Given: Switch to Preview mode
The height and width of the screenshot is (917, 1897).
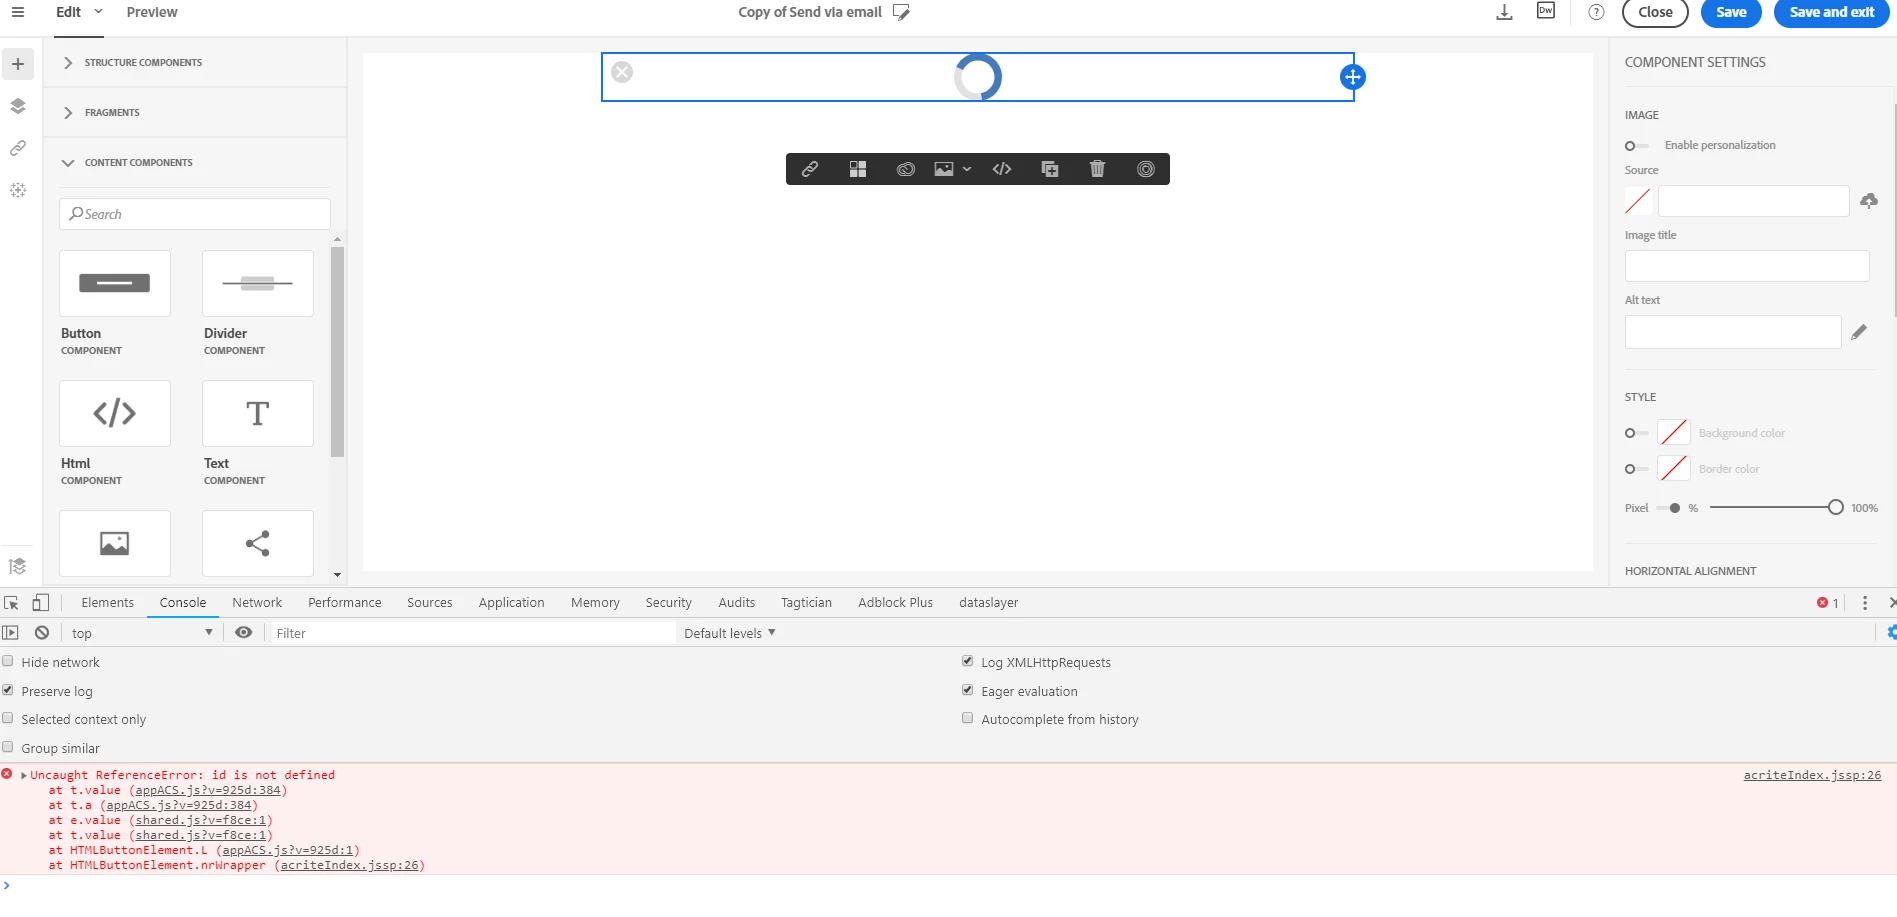Looking at the screenshot, I should [152, 12].
